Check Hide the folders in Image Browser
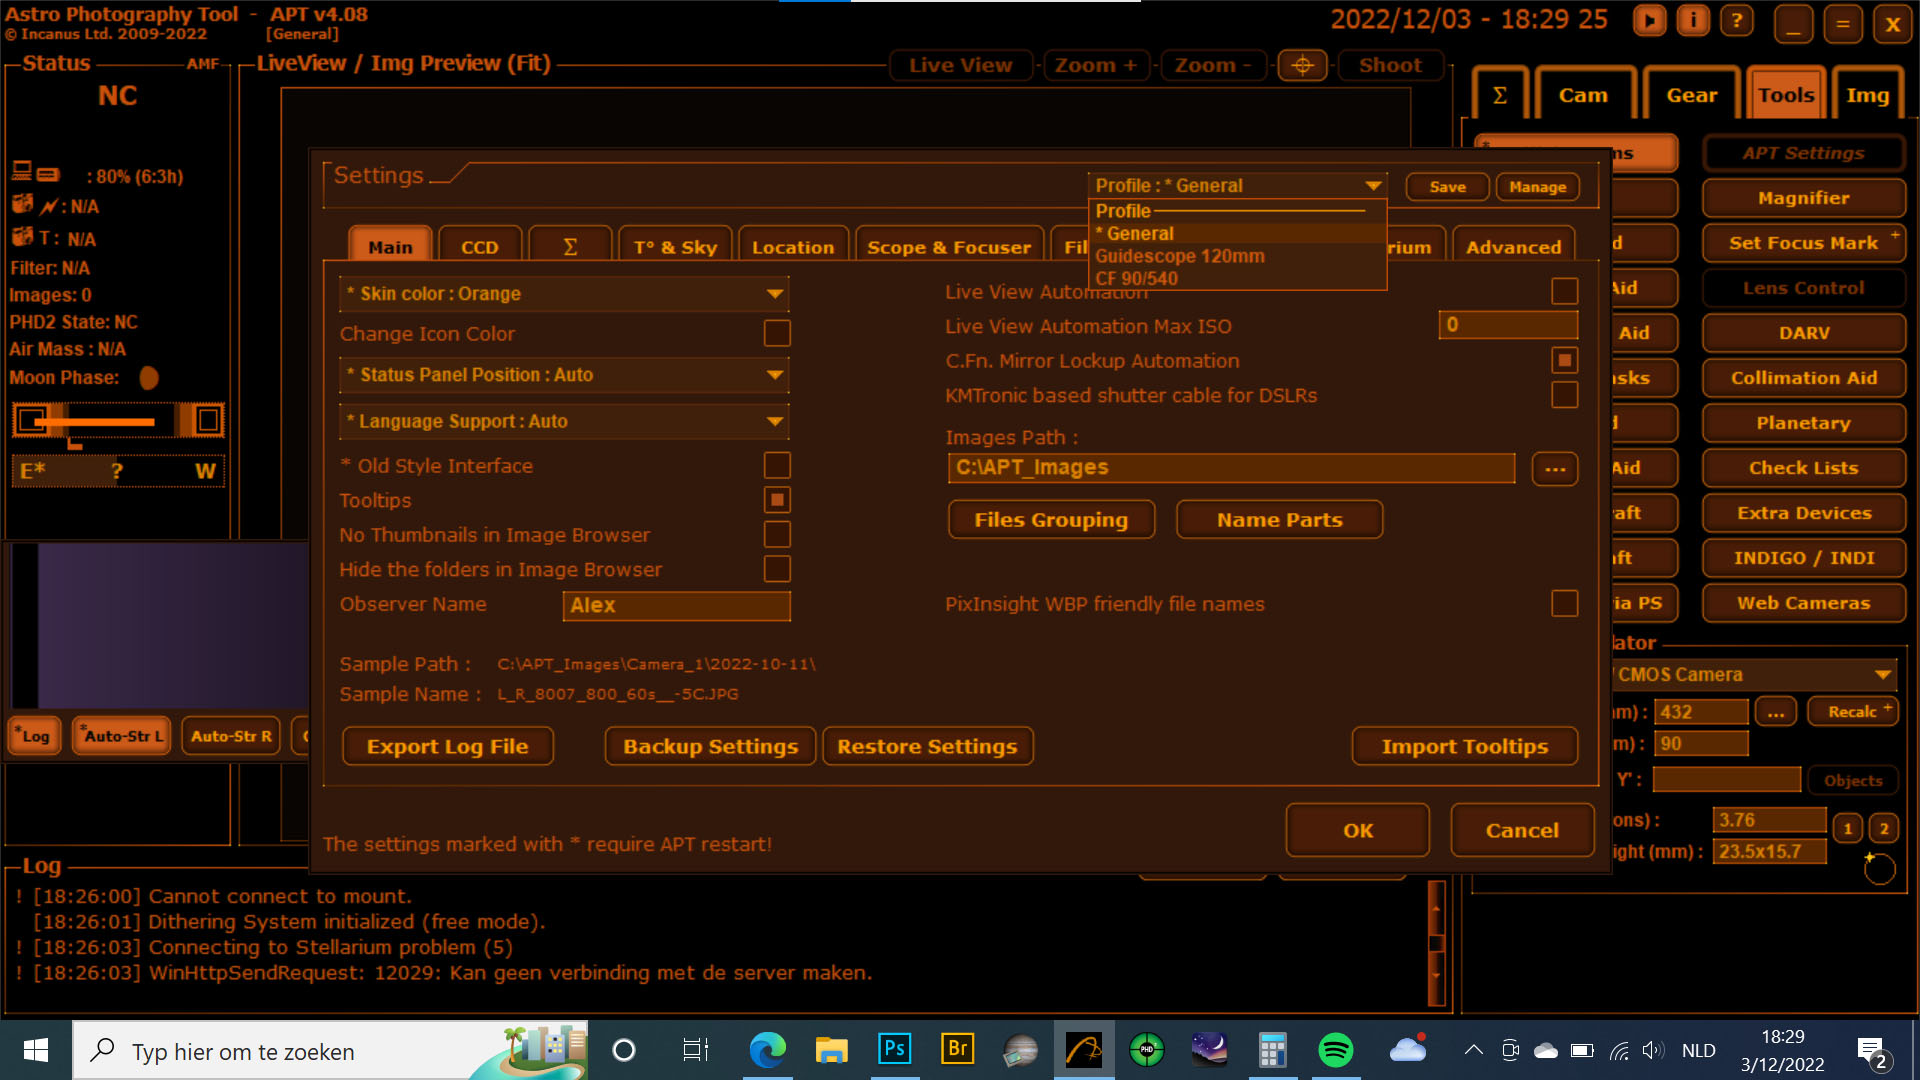Viewport: 1920px width, 1080px height. 777,569
